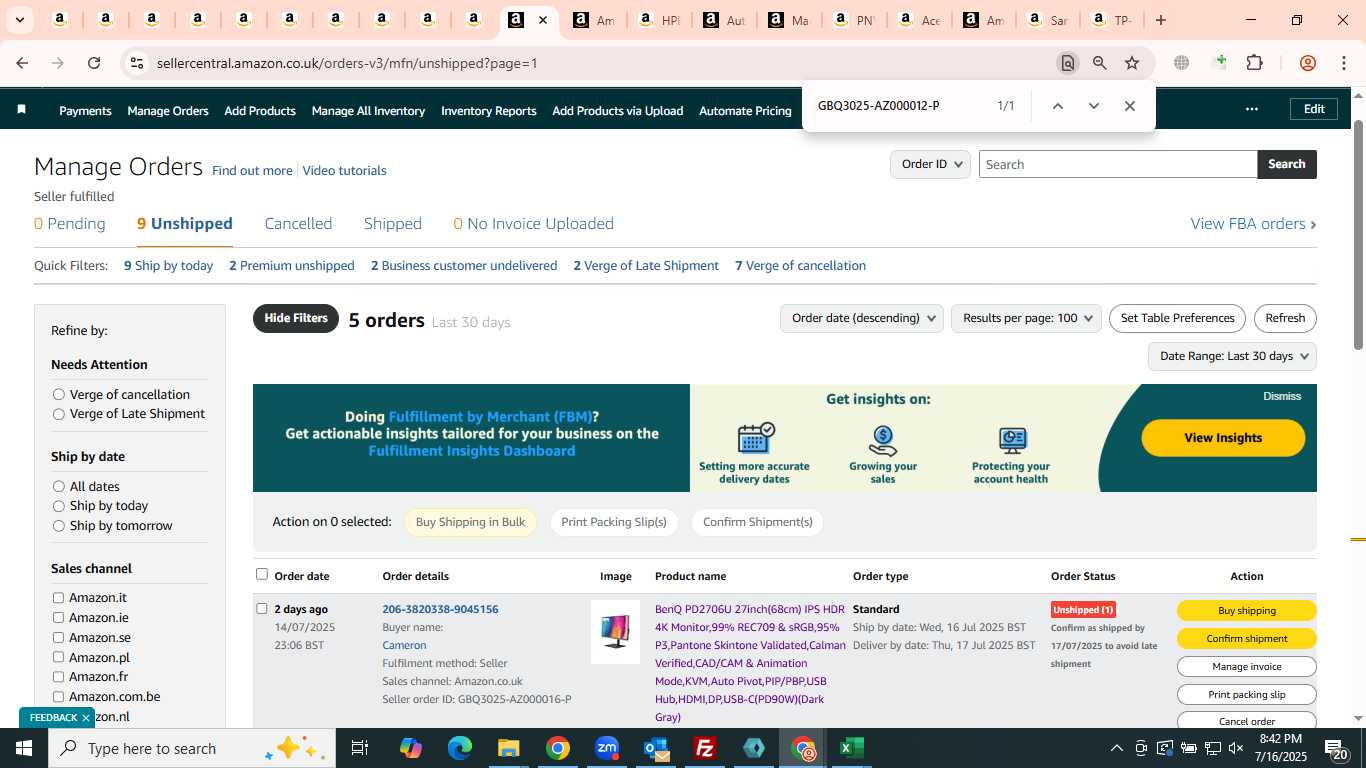Open Outlook from the taskbar
The width and height of the screenshot is (1366, 768).
point(656,748)
